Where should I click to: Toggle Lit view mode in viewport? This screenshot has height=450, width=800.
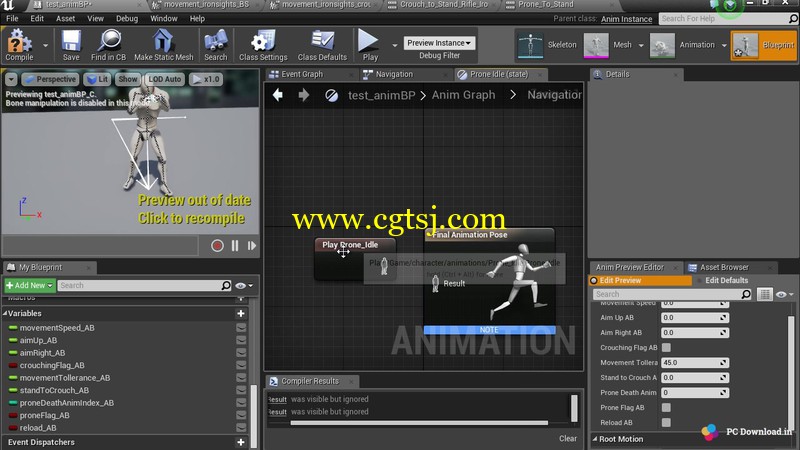tap(97, 79)
